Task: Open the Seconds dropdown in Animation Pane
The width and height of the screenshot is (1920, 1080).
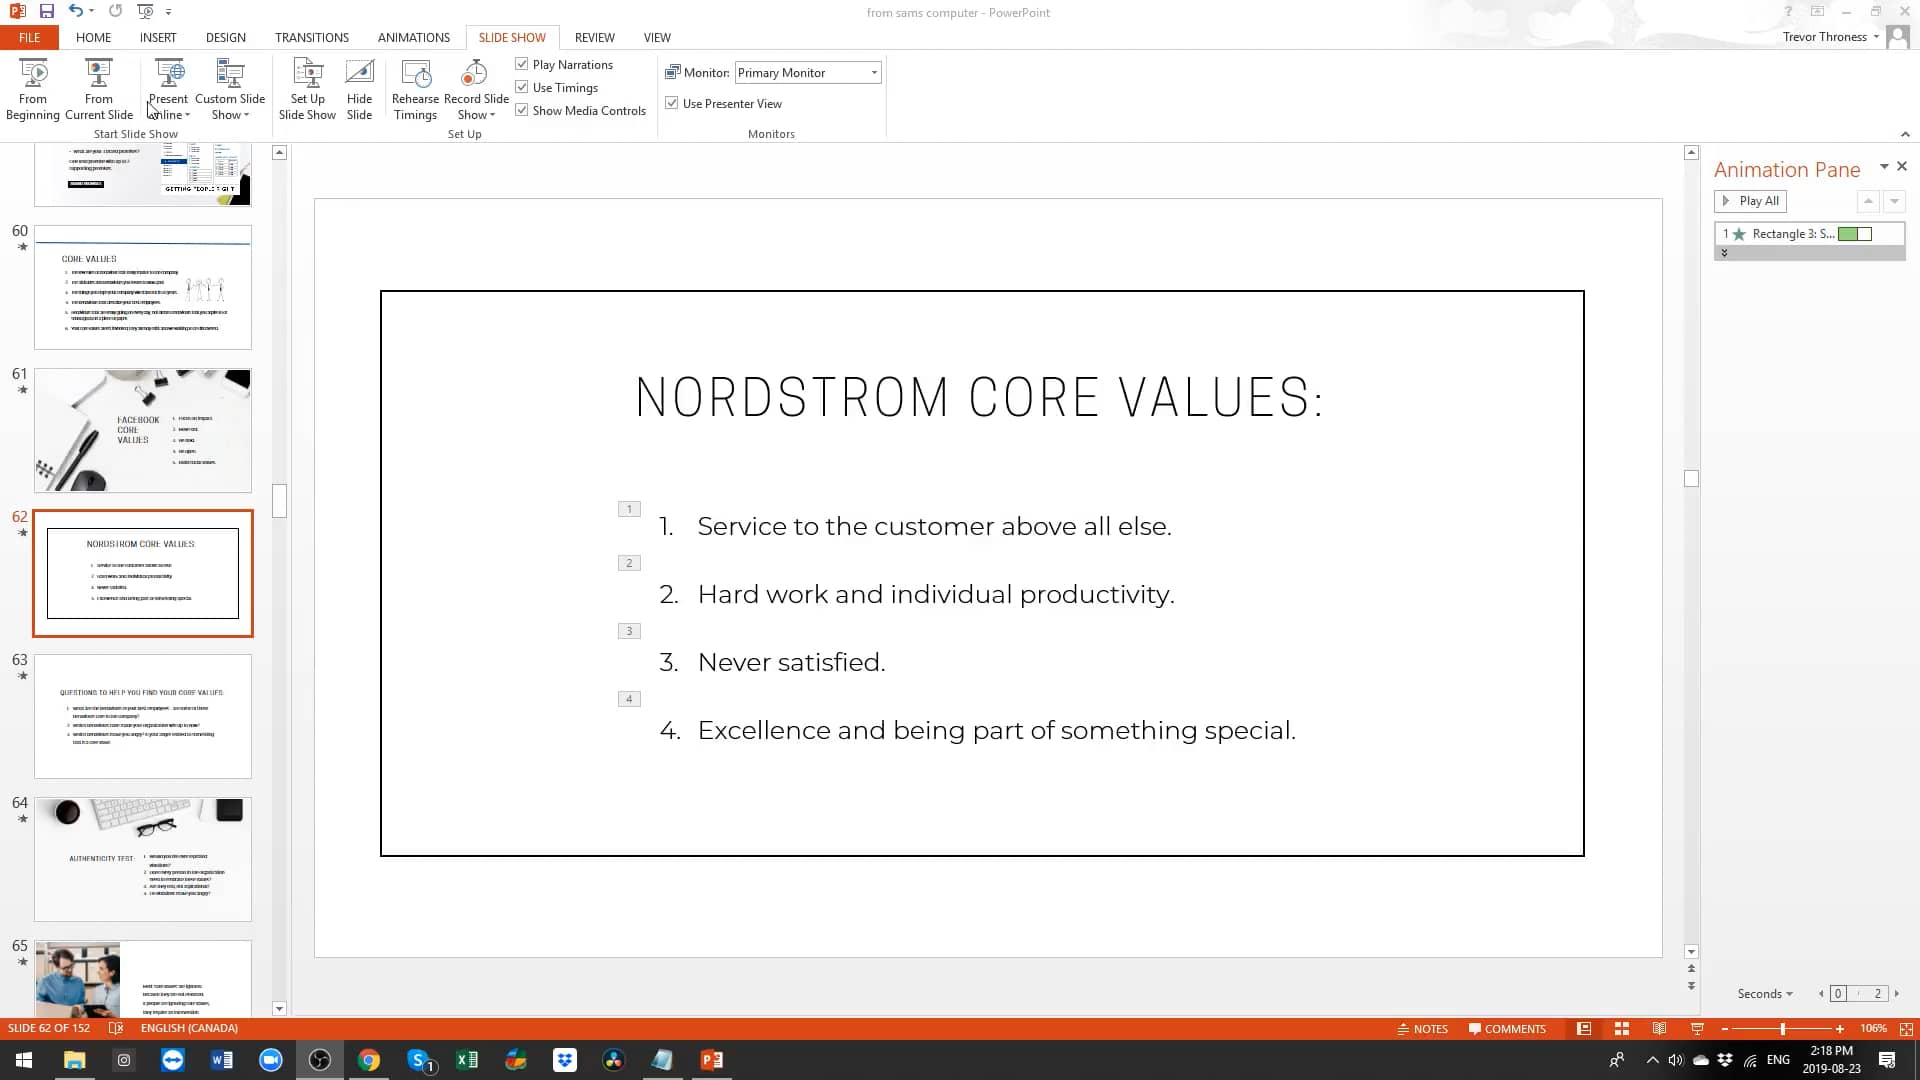Action: 1765,993
